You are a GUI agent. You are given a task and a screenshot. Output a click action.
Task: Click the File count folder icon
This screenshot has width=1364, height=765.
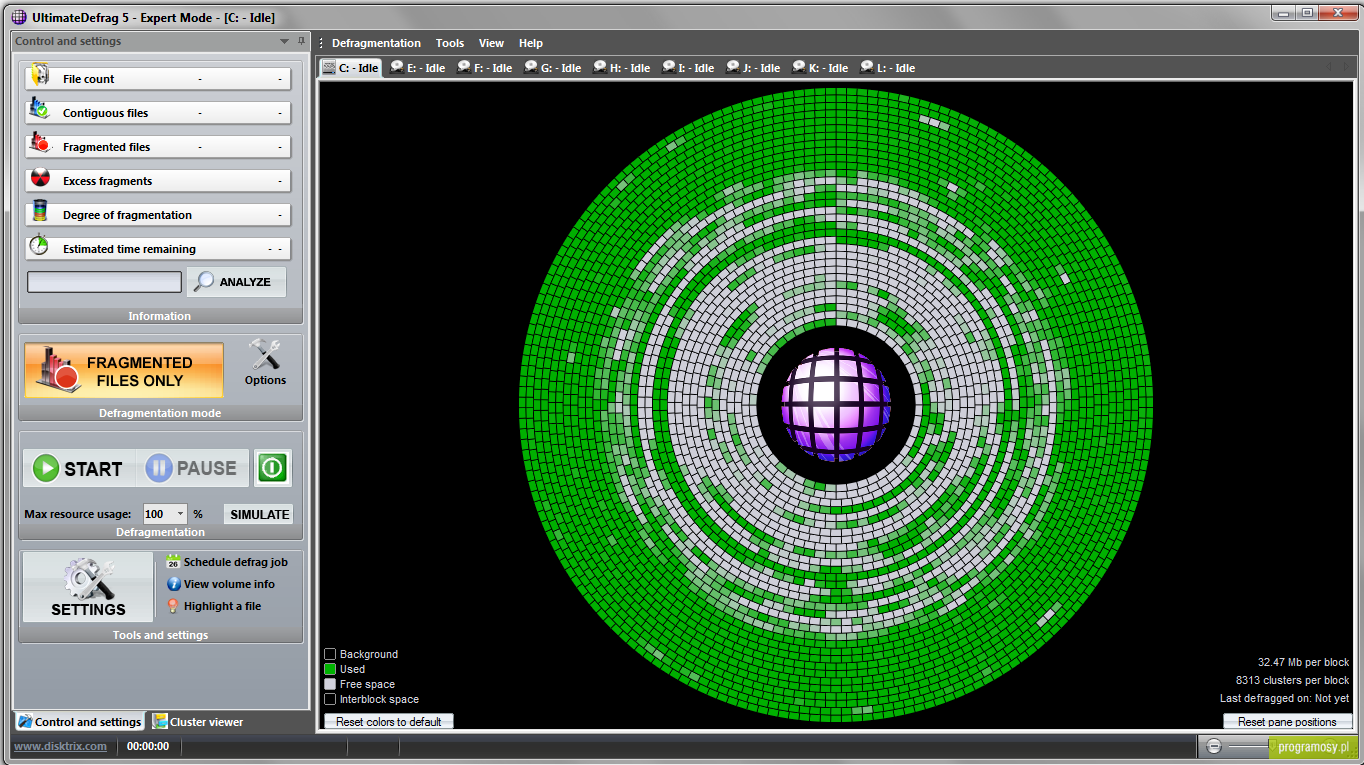40,76
